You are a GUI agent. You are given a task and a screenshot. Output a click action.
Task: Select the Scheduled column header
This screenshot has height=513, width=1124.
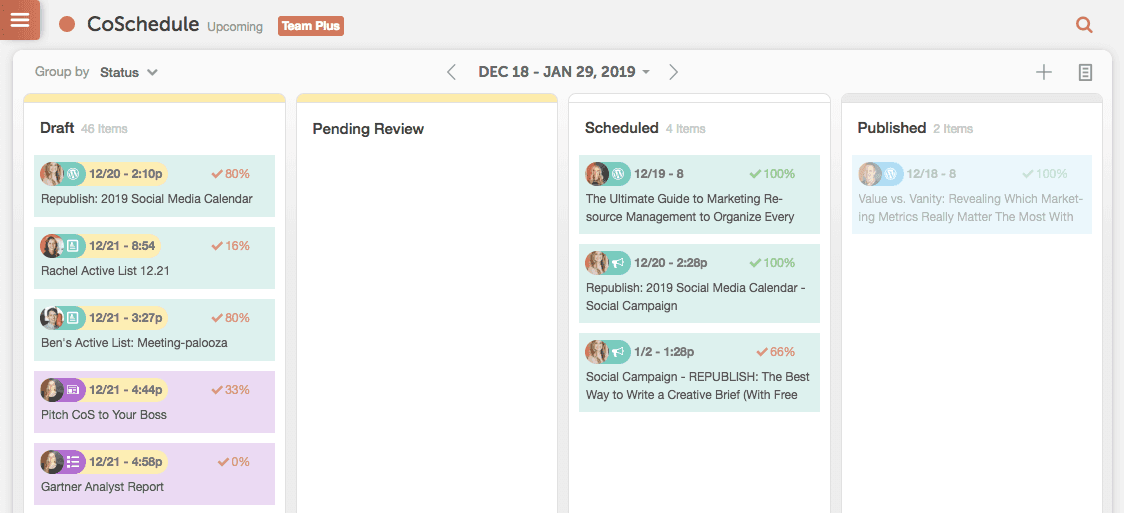[x=621, y=128]
